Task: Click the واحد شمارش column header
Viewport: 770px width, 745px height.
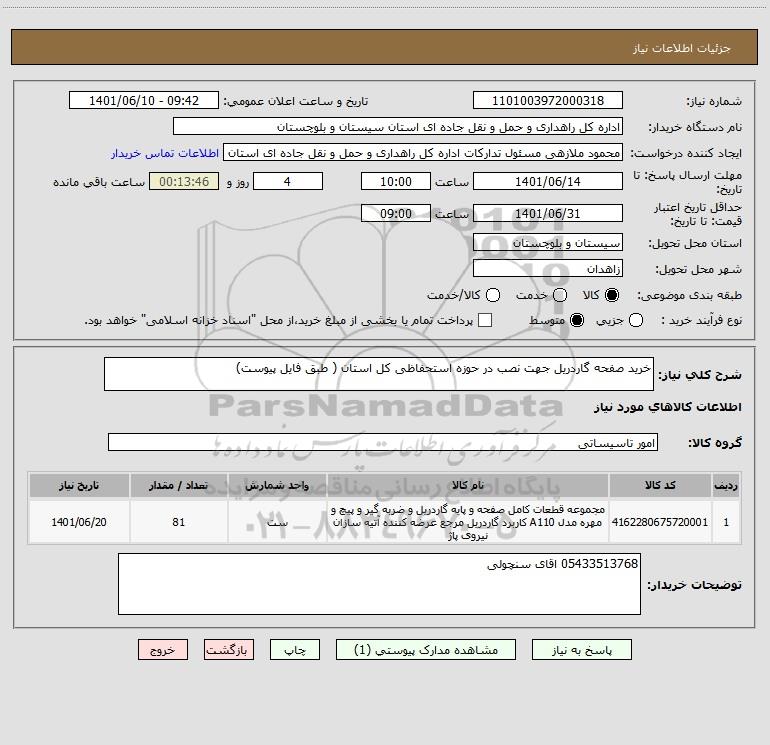Action: 277,485
